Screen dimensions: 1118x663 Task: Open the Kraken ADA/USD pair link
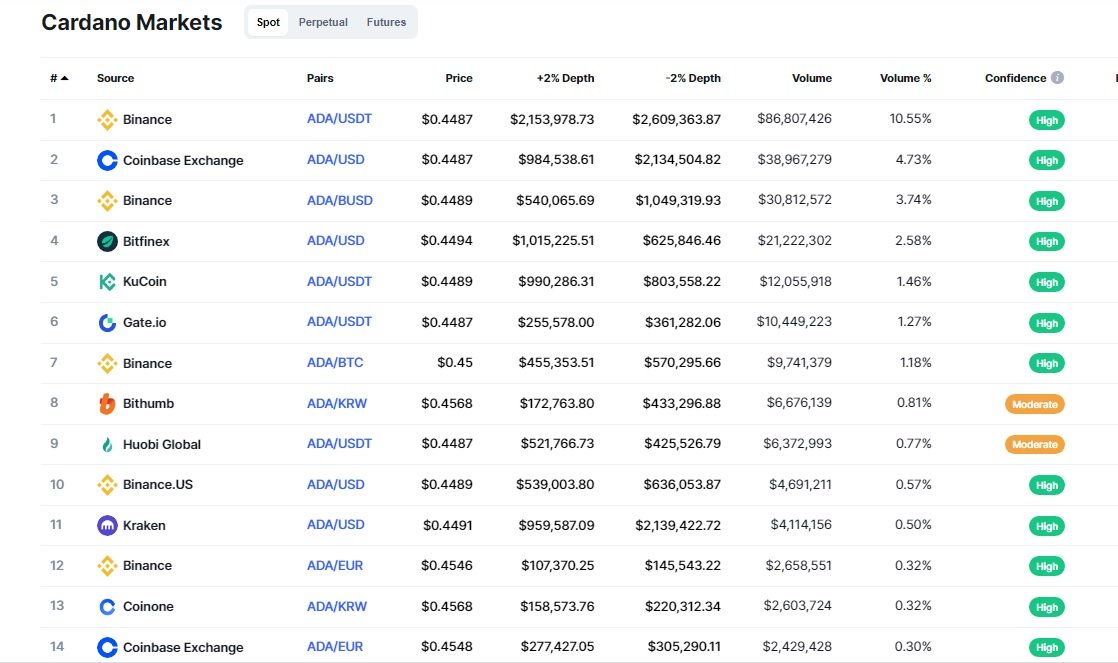pyautogui.click(x=336, y=525)
